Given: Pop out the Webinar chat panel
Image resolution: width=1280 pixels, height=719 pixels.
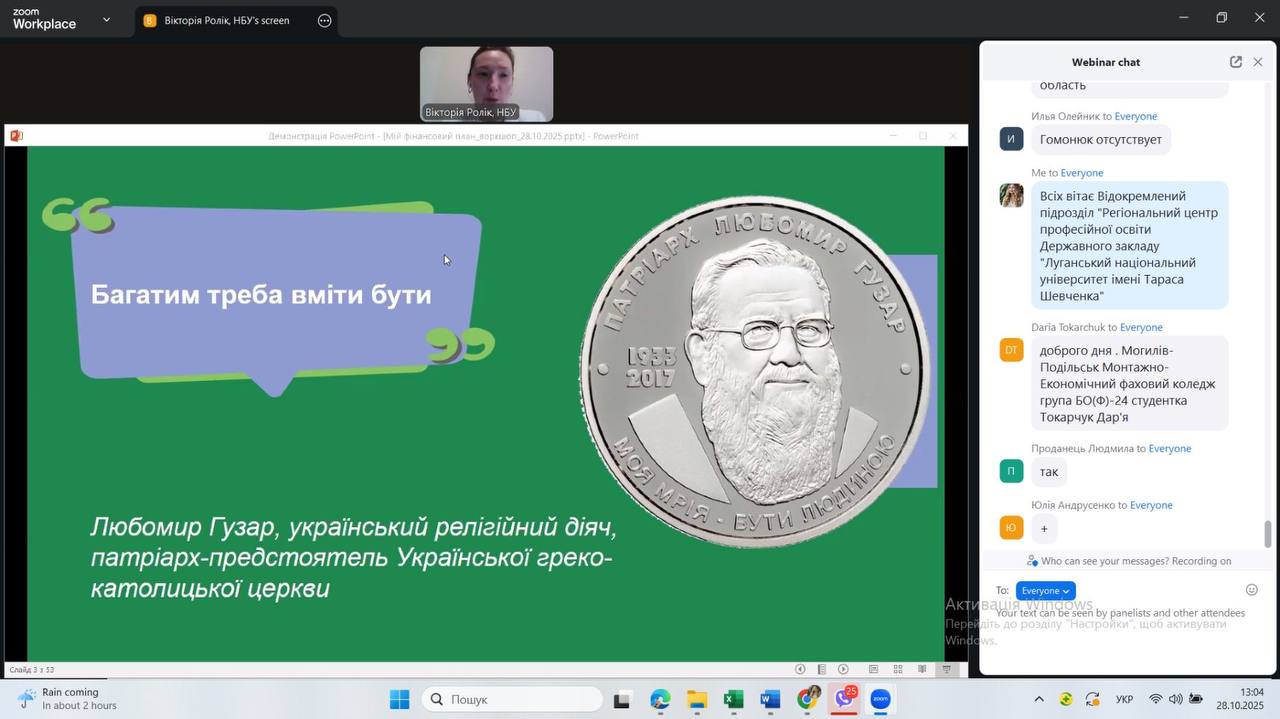Looking at the screenshot, I should pos(1236,62).
